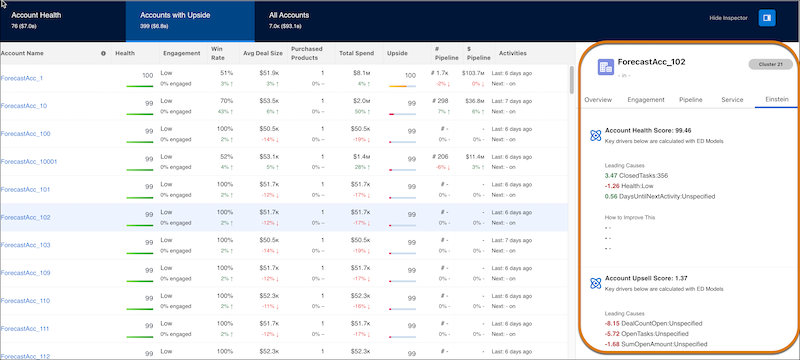
Task: Sort by $ Pipeline column header
Action: pos(479,53)
